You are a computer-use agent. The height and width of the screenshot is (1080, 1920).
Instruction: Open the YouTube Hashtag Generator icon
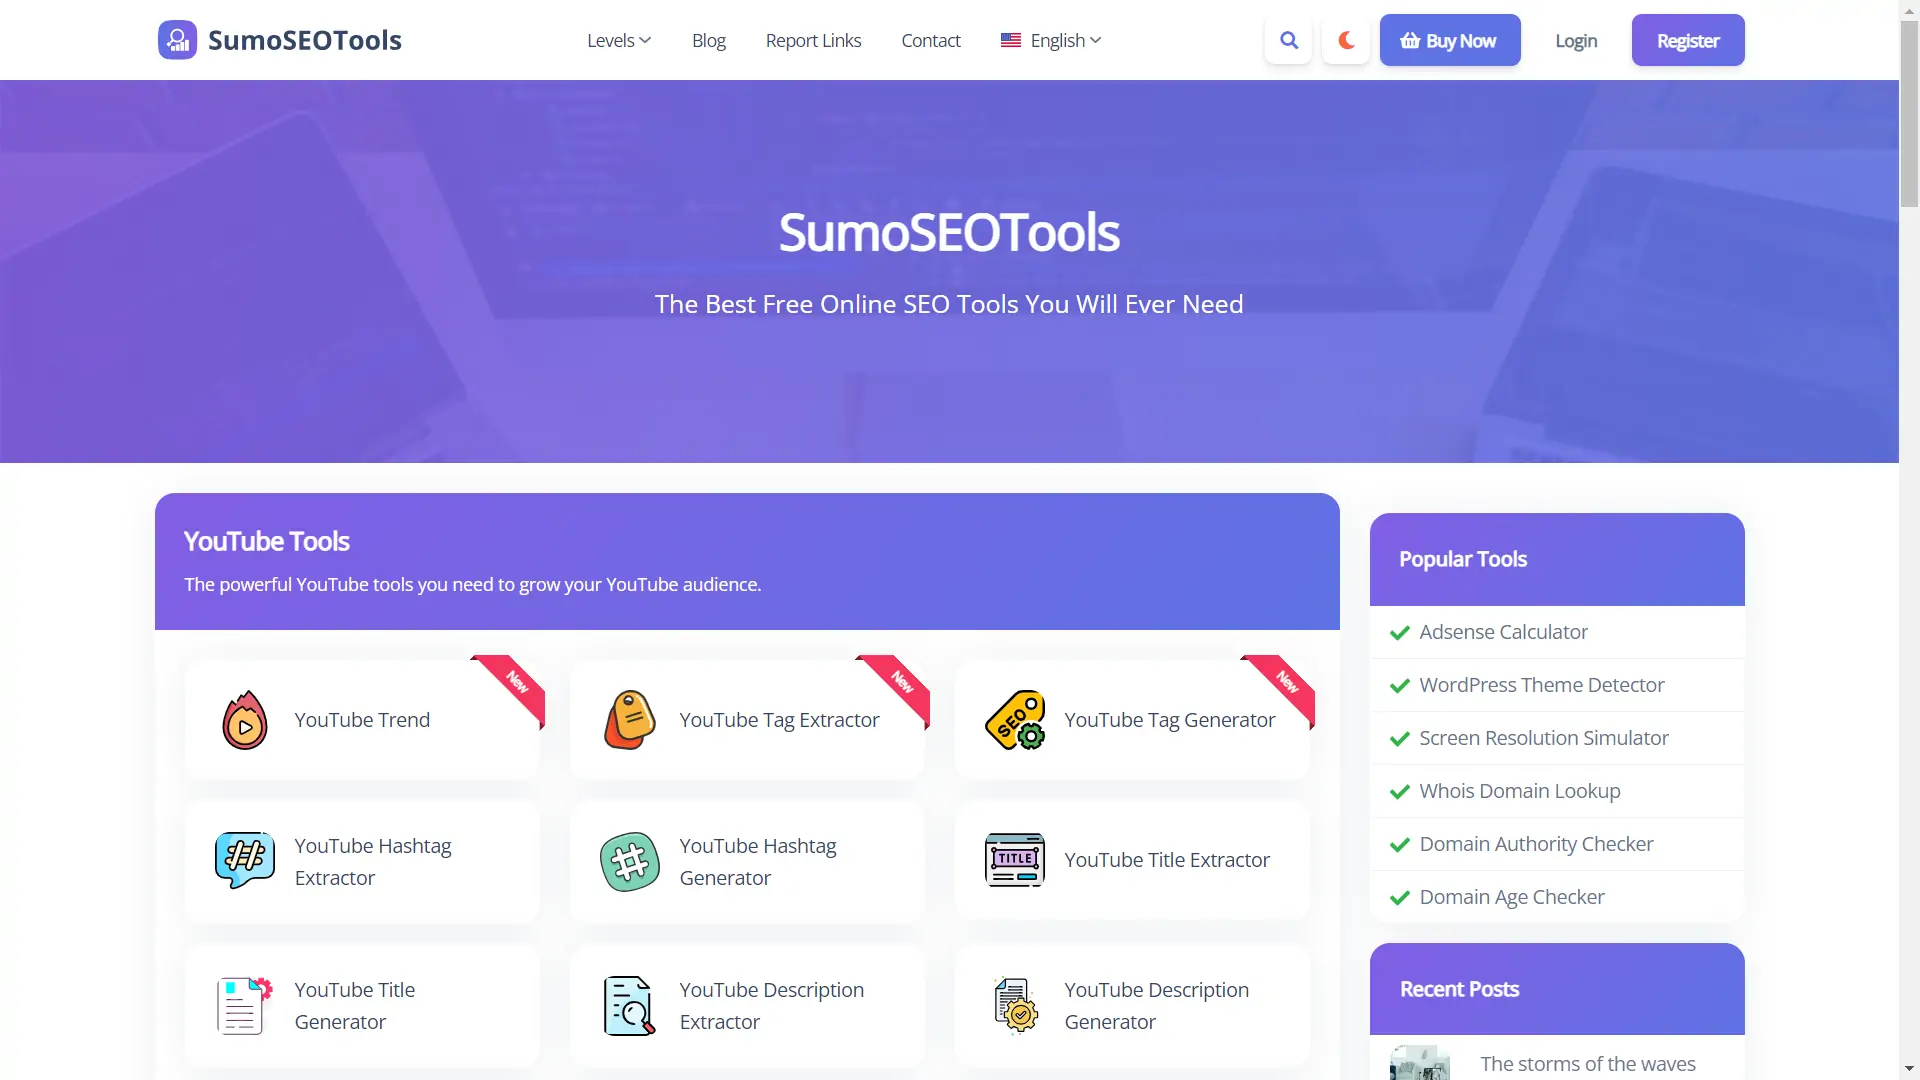(628, 860)
